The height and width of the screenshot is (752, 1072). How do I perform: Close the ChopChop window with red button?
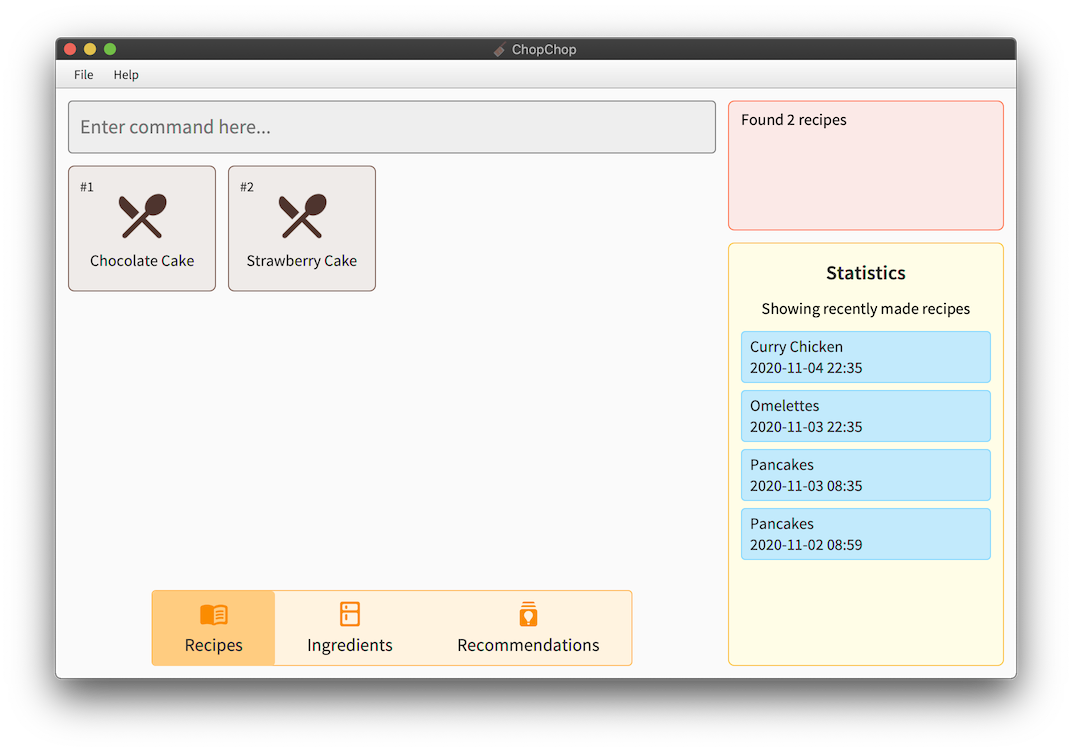click(x=70, y=49)
